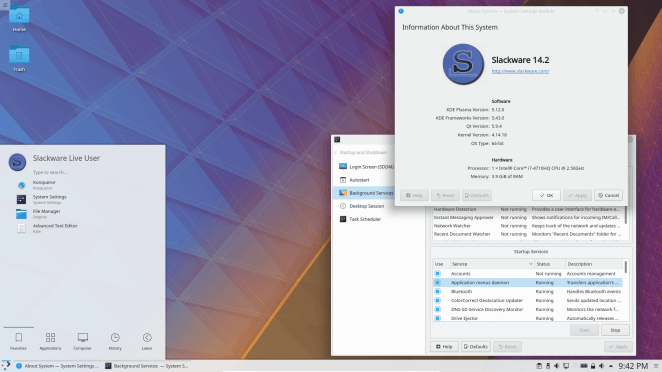Toggle the DNS-SD Service Discovery Monitor checkbox
Viewport: 662px width, 372px height.
(438, 309)
